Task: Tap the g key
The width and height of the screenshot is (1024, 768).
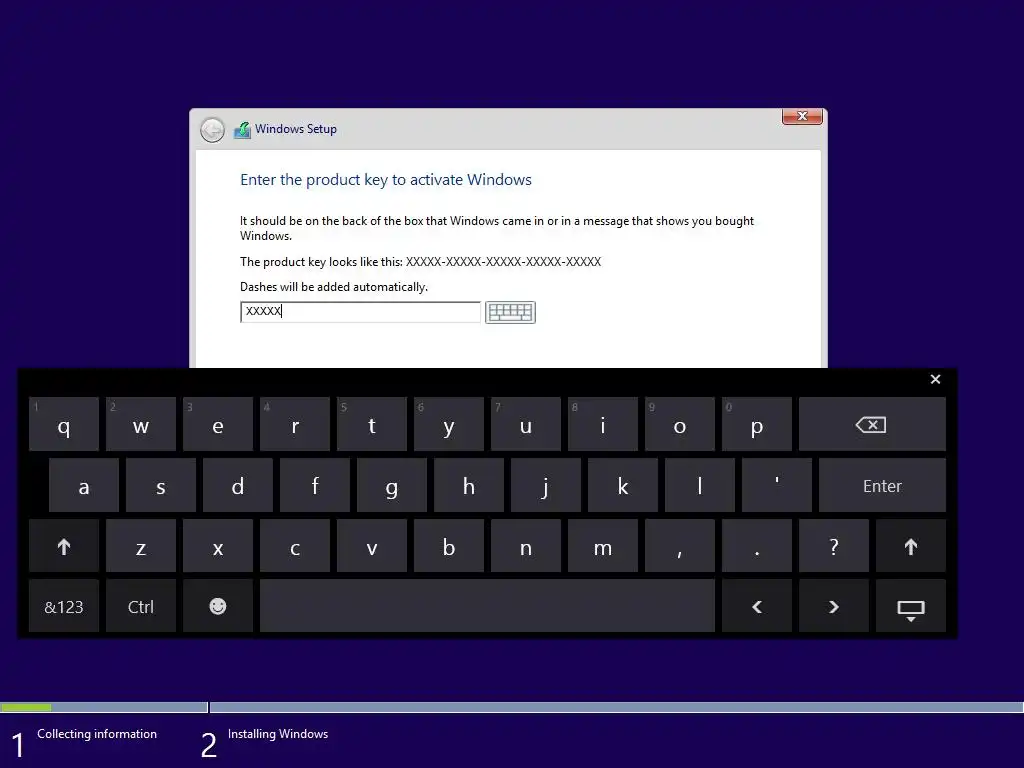Action: [392, 485]
